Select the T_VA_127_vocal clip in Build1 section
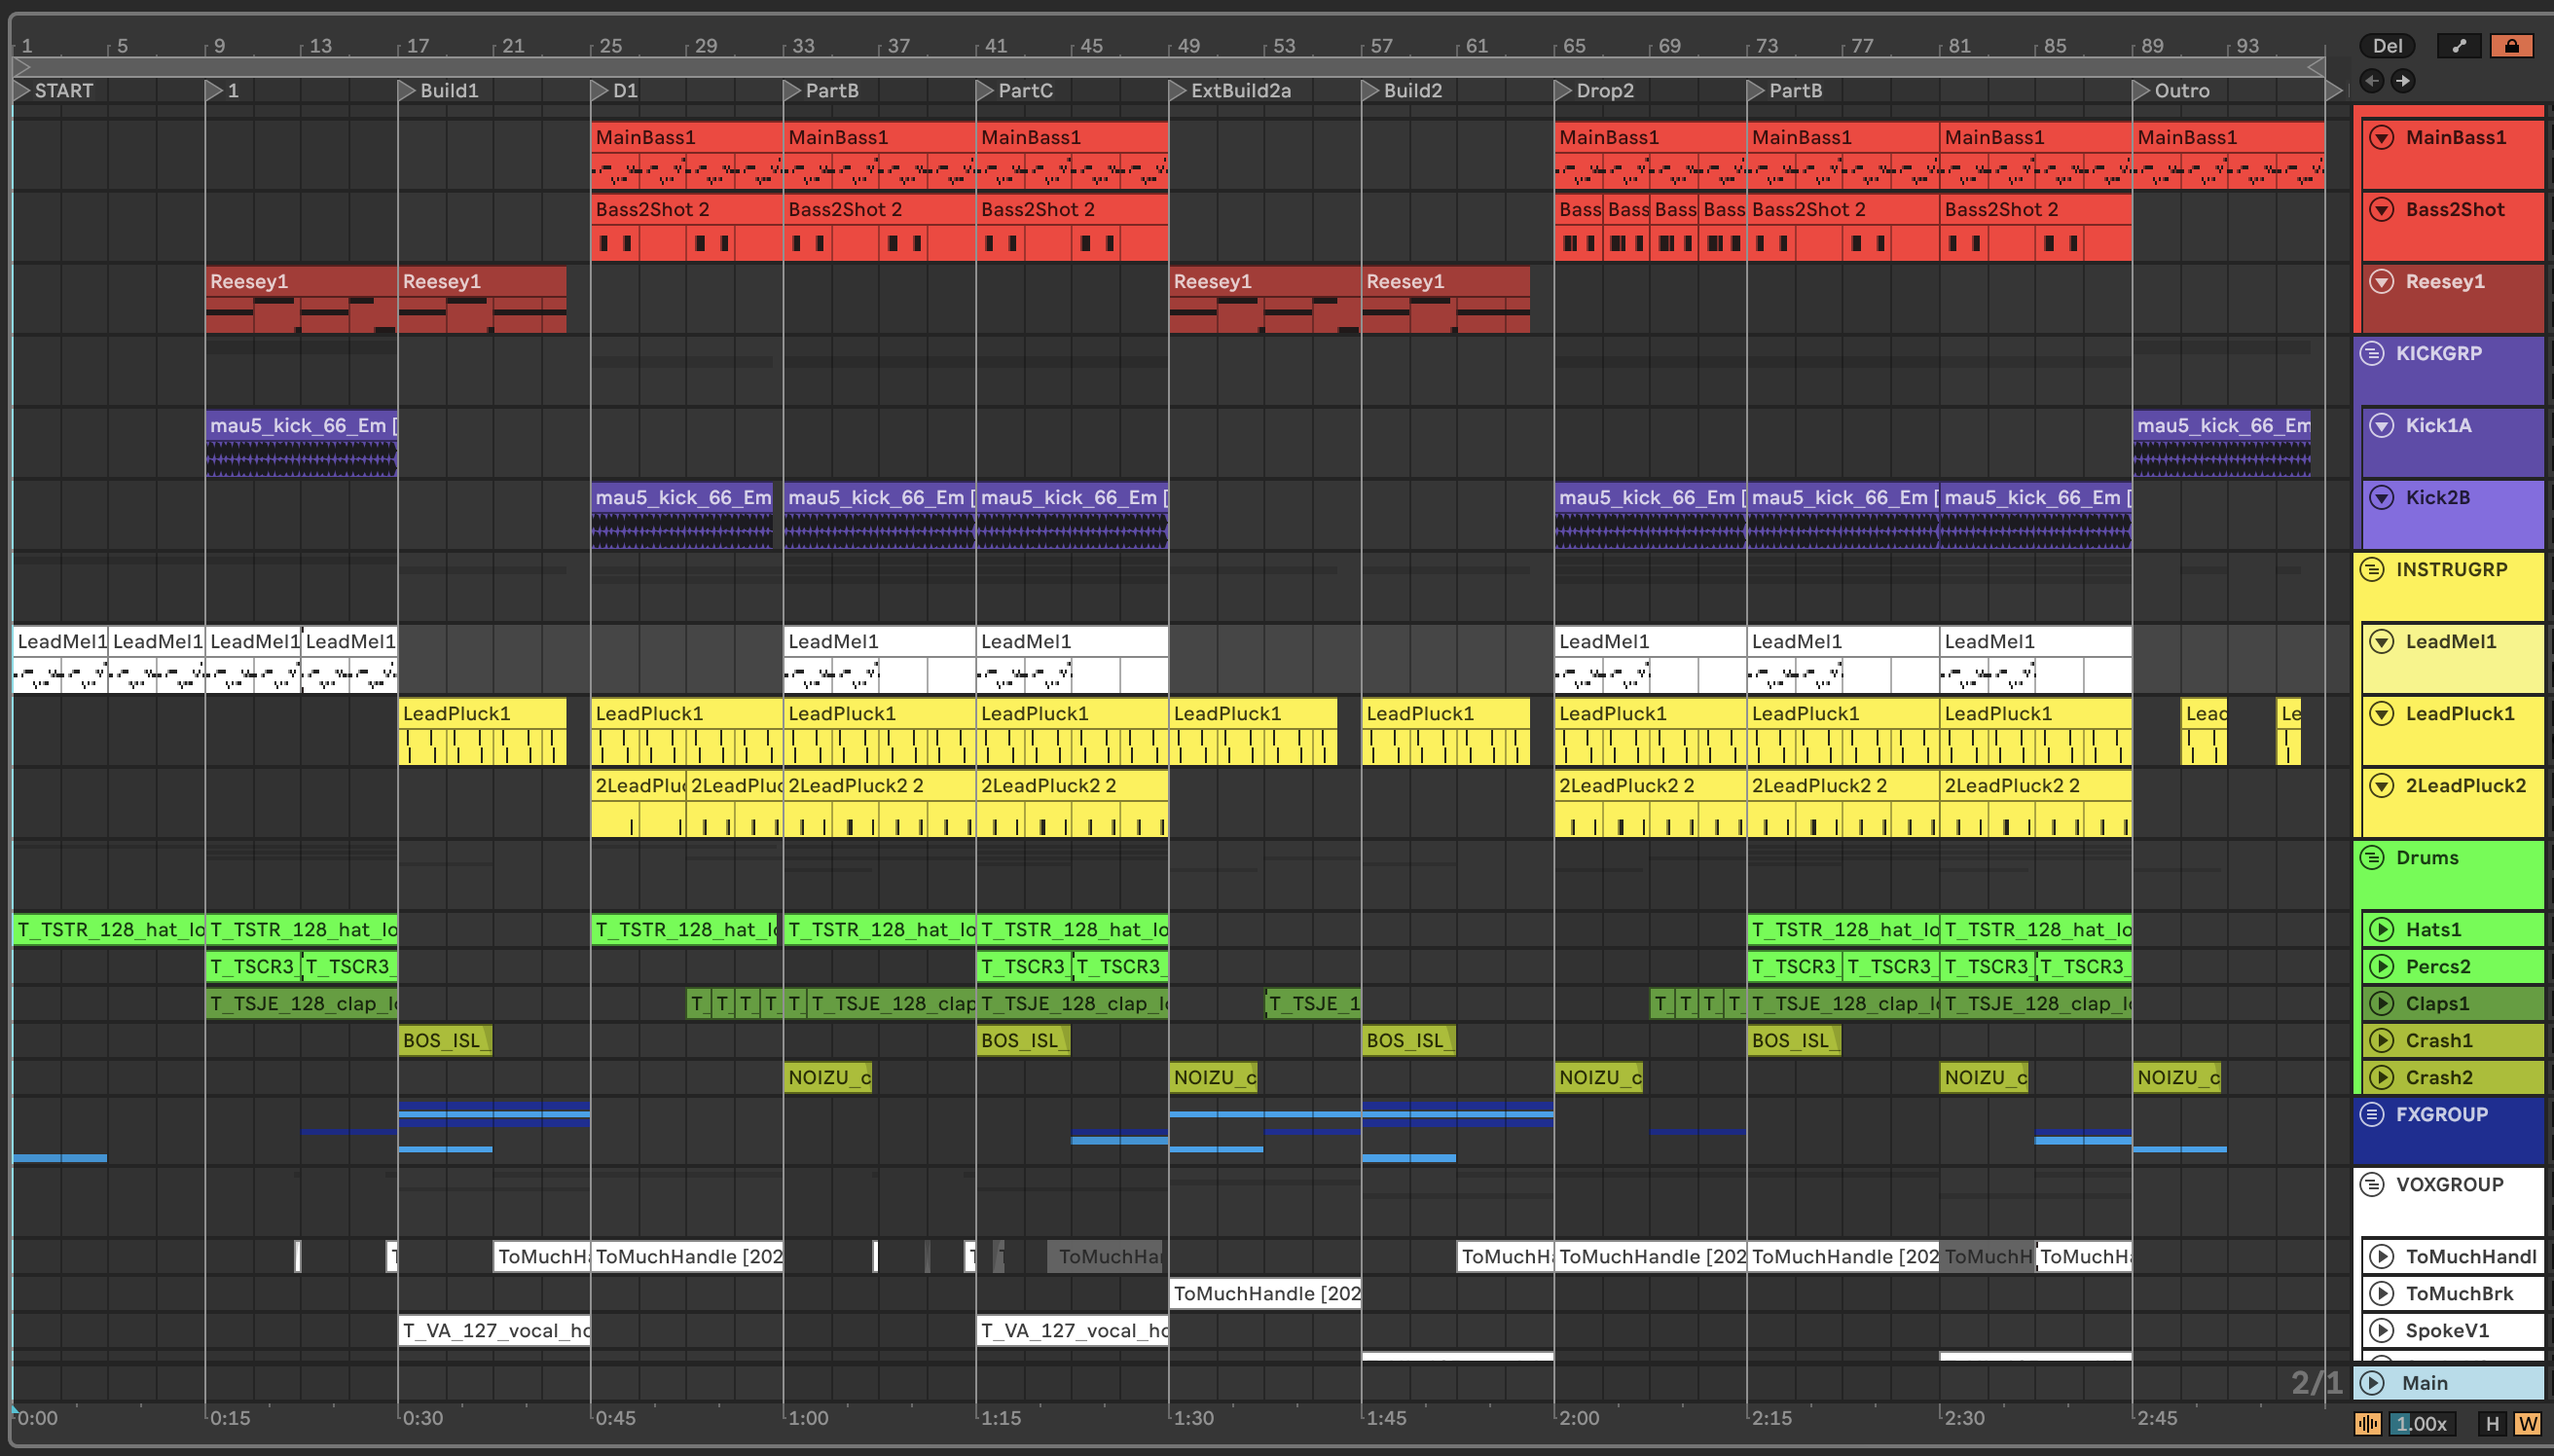The width and height of the screenshot is (2554, 1456). click(x=494, y=1330)
